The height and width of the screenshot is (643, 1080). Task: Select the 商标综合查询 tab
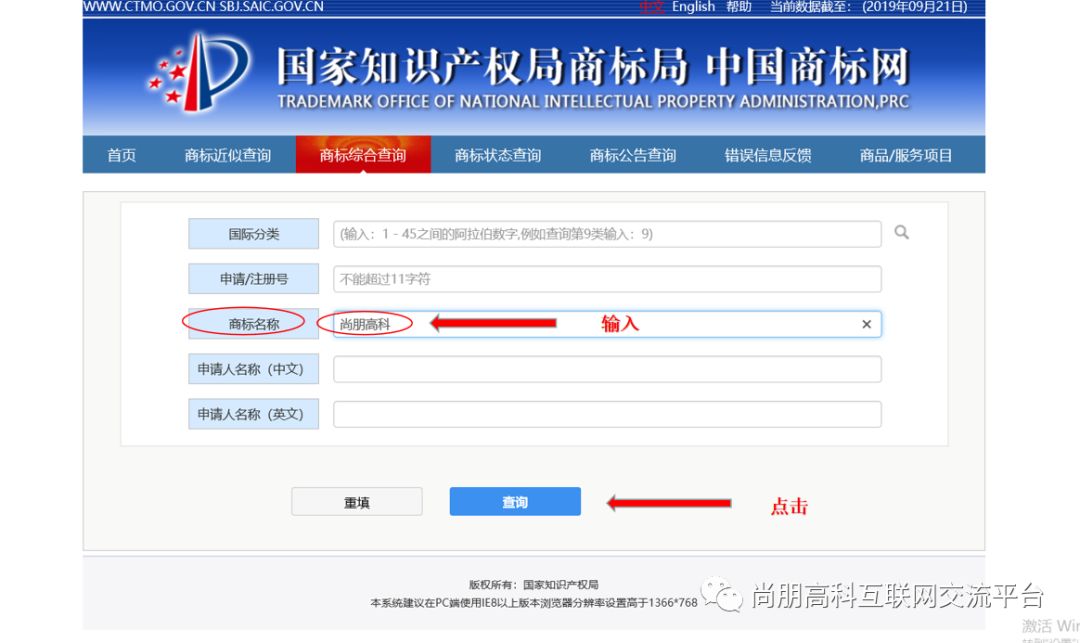[363, 155]
